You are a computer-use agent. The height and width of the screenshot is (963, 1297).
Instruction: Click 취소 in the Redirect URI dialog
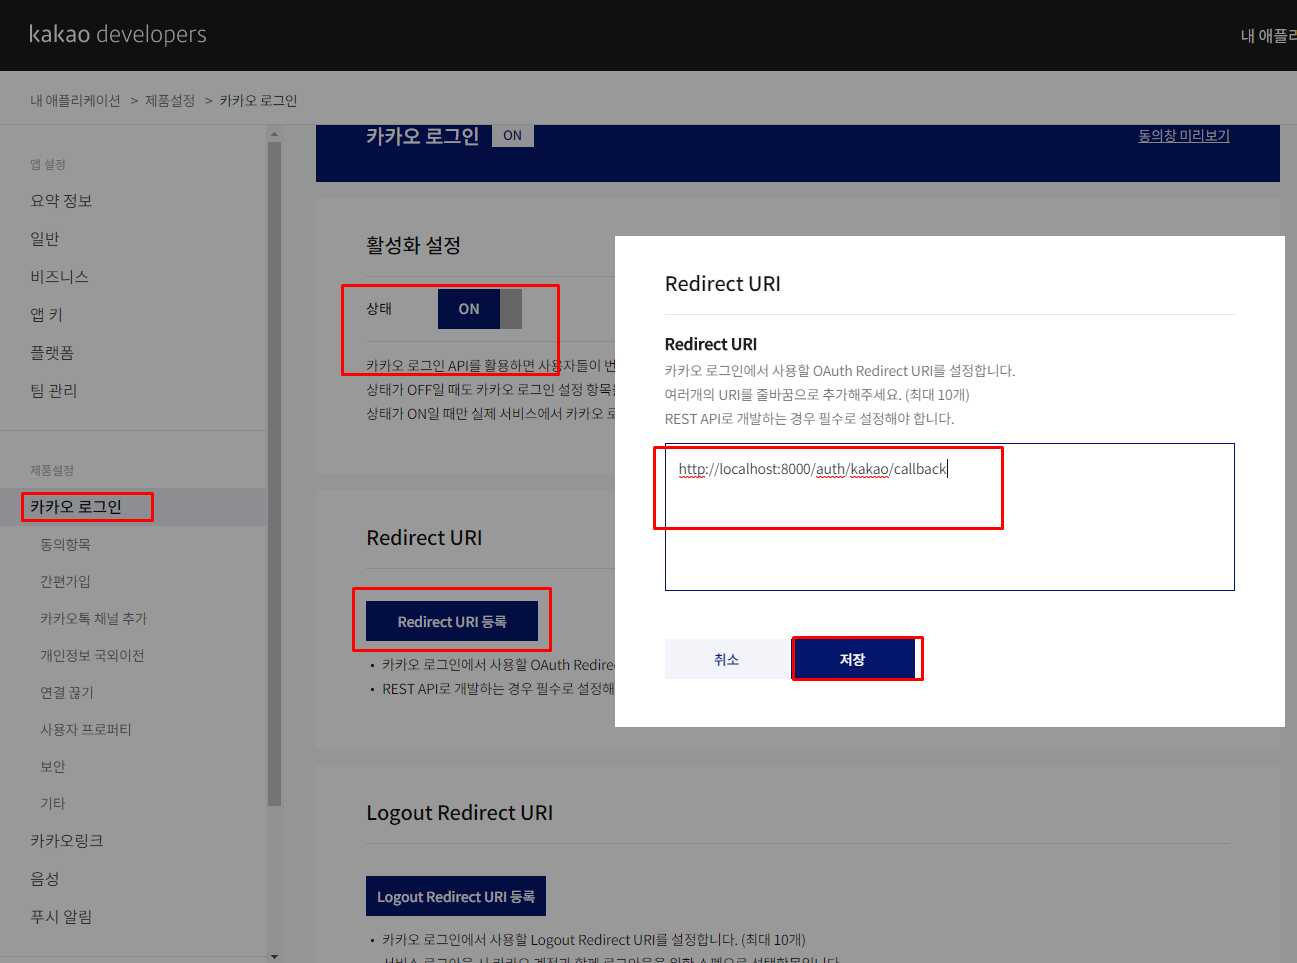(727, 659)
